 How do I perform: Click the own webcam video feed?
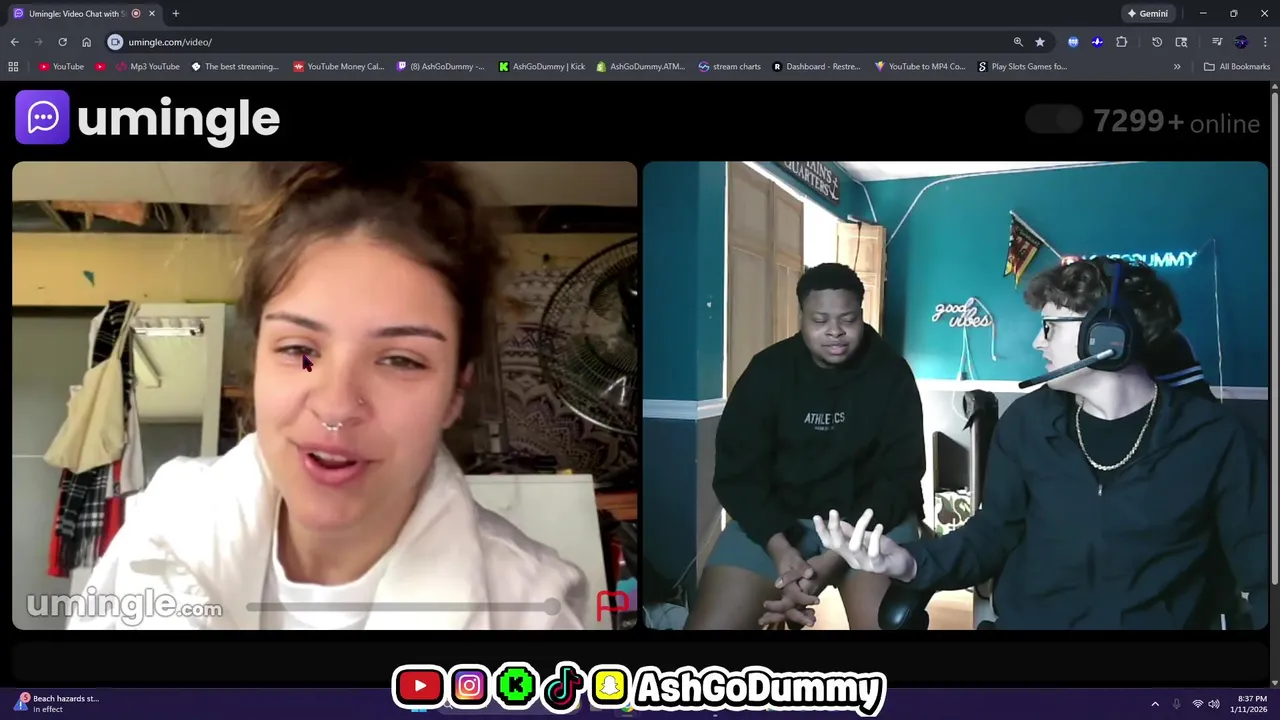pos(955,396)
